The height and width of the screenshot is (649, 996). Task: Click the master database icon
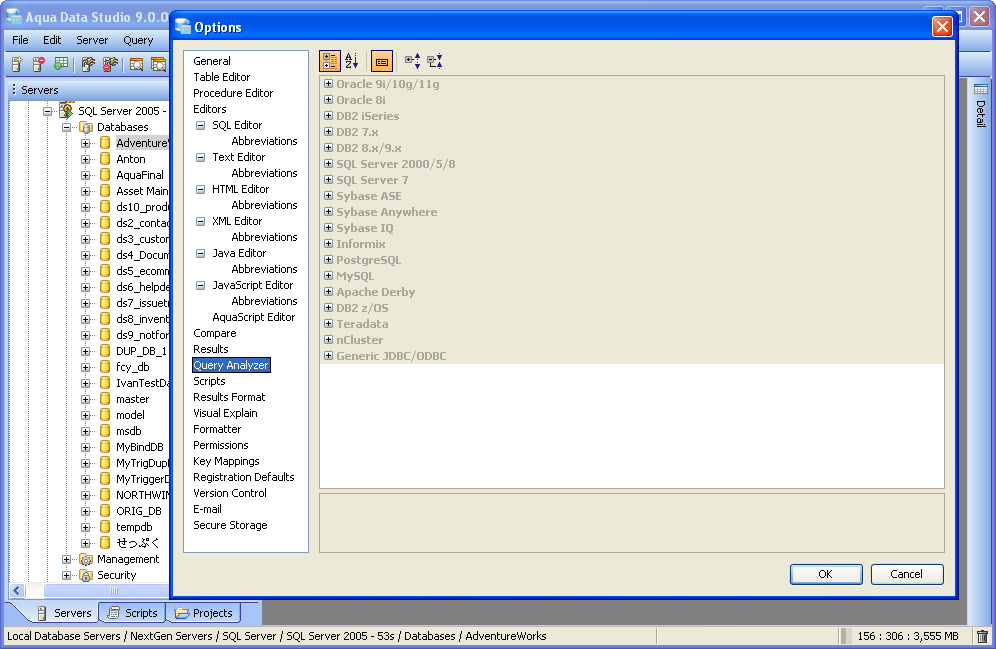105,399
